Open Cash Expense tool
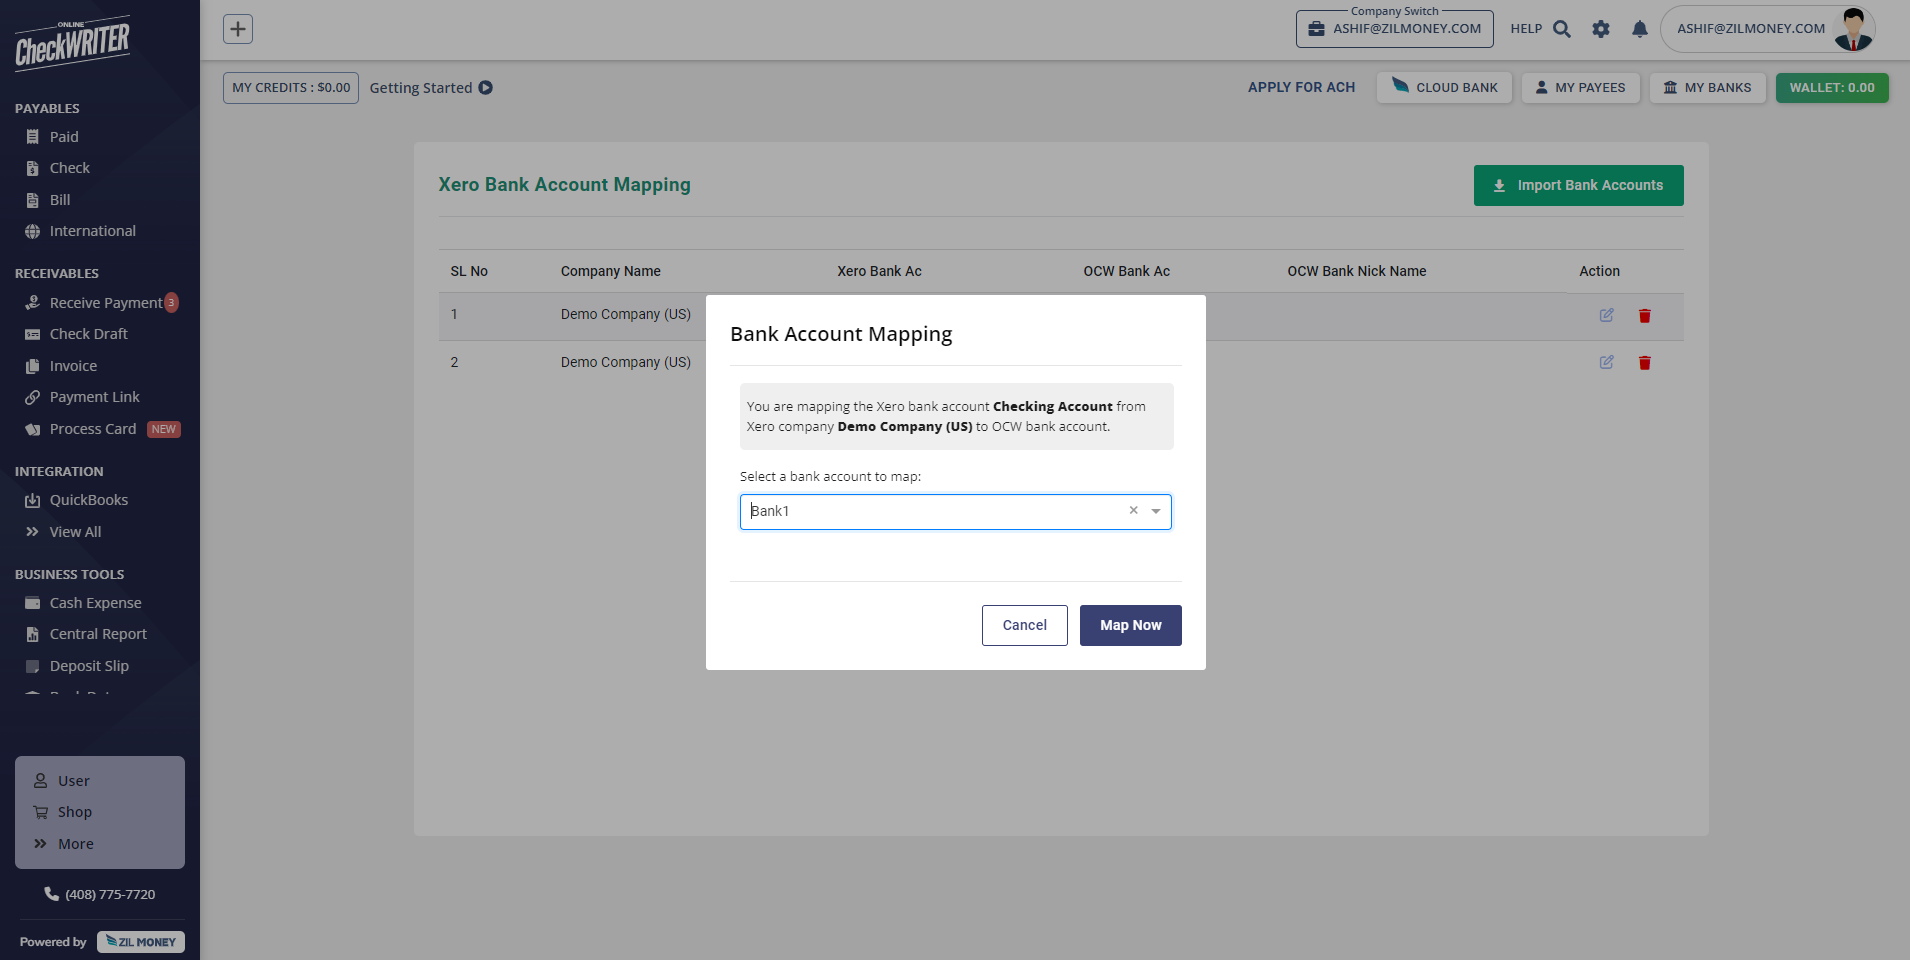This screenshot has height=960, width=1910. pos(95,603)
